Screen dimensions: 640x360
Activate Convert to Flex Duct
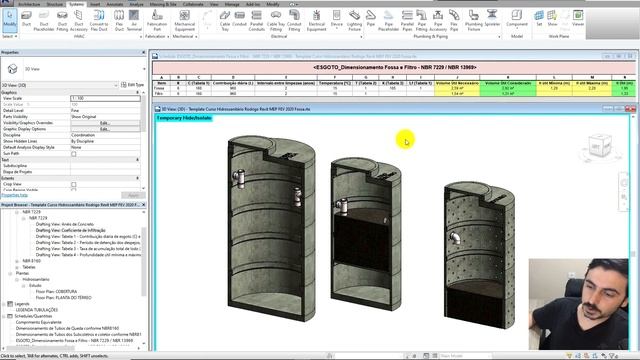(98, 20)
